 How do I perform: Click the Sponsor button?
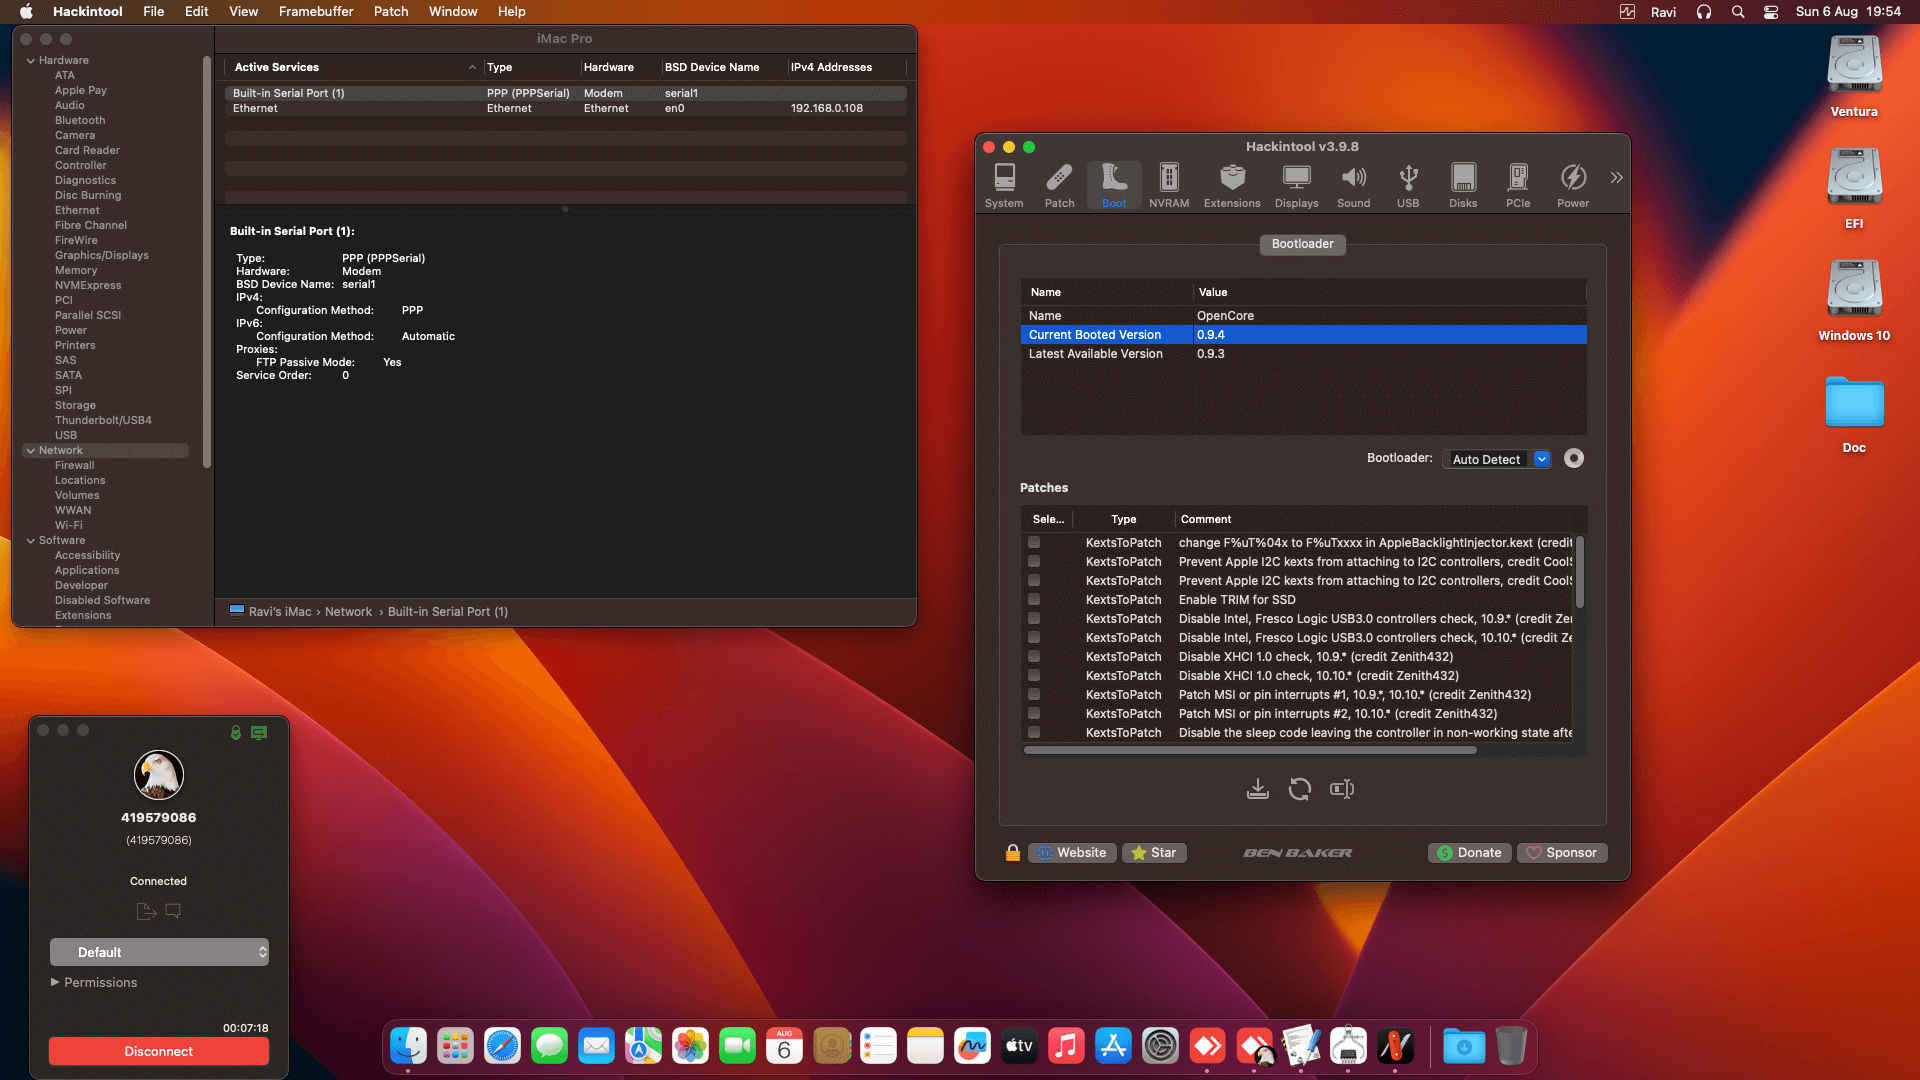(1562, 853)
